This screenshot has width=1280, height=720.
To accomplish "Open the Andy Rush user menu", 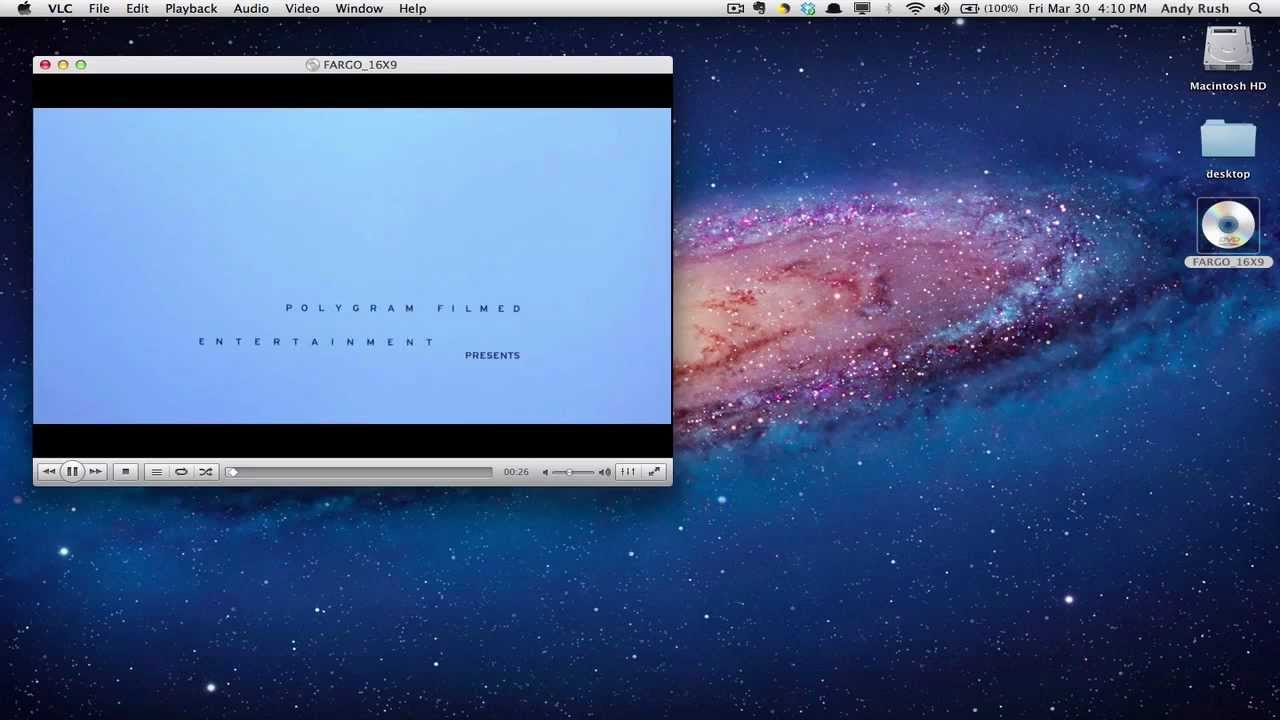I will (x=1195, y=8).
